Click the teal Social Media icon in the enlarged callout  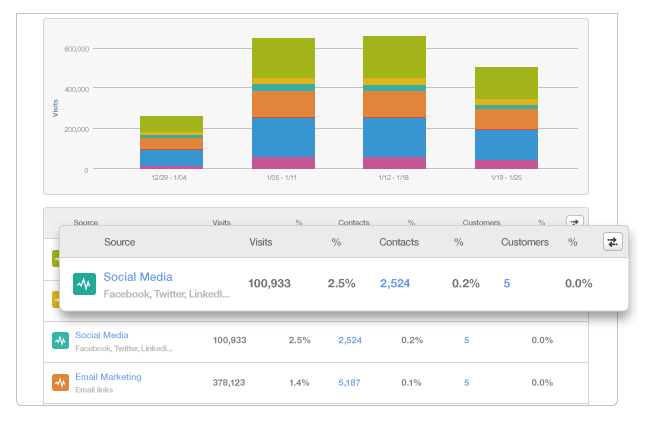click(84, 284)
